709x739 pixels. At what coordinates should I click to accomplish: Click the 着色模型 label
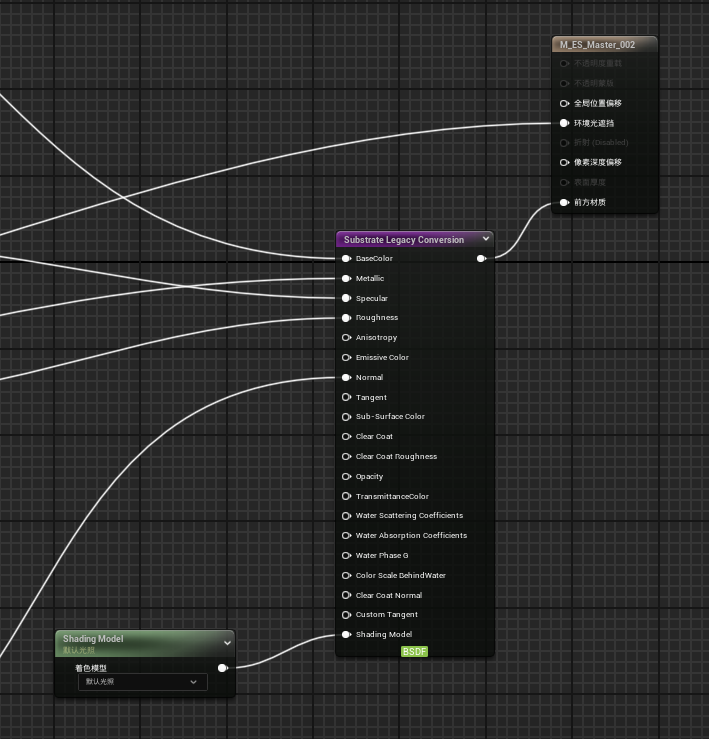click(x=91, y=668)
